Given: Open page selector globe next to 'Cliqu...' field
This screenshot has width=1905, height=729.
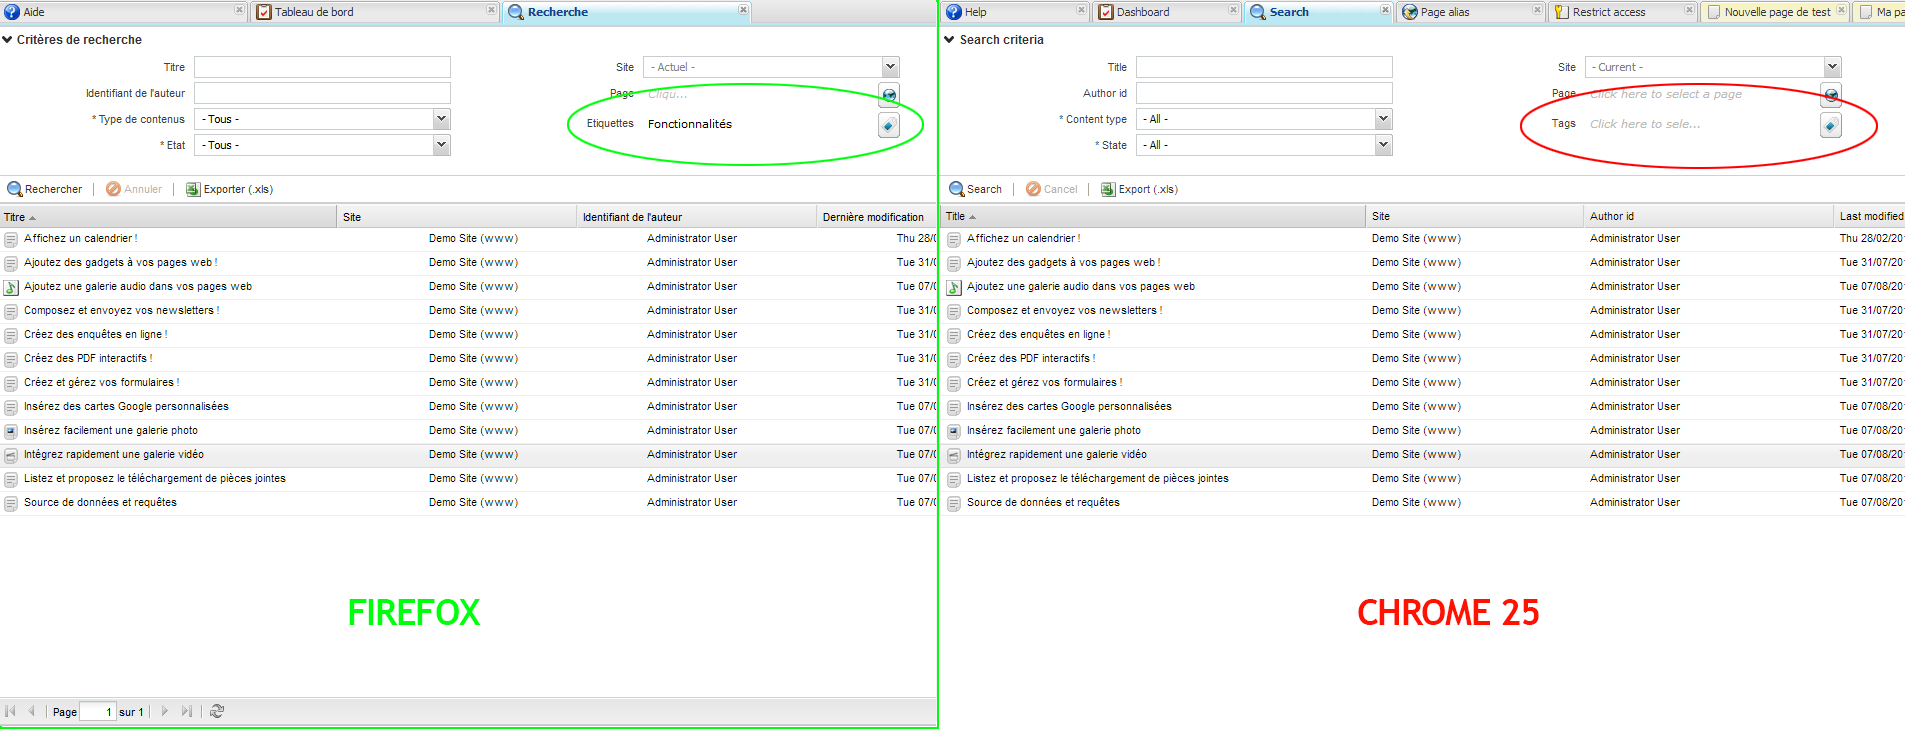Looking at the screenshot, I should [888, 95].
